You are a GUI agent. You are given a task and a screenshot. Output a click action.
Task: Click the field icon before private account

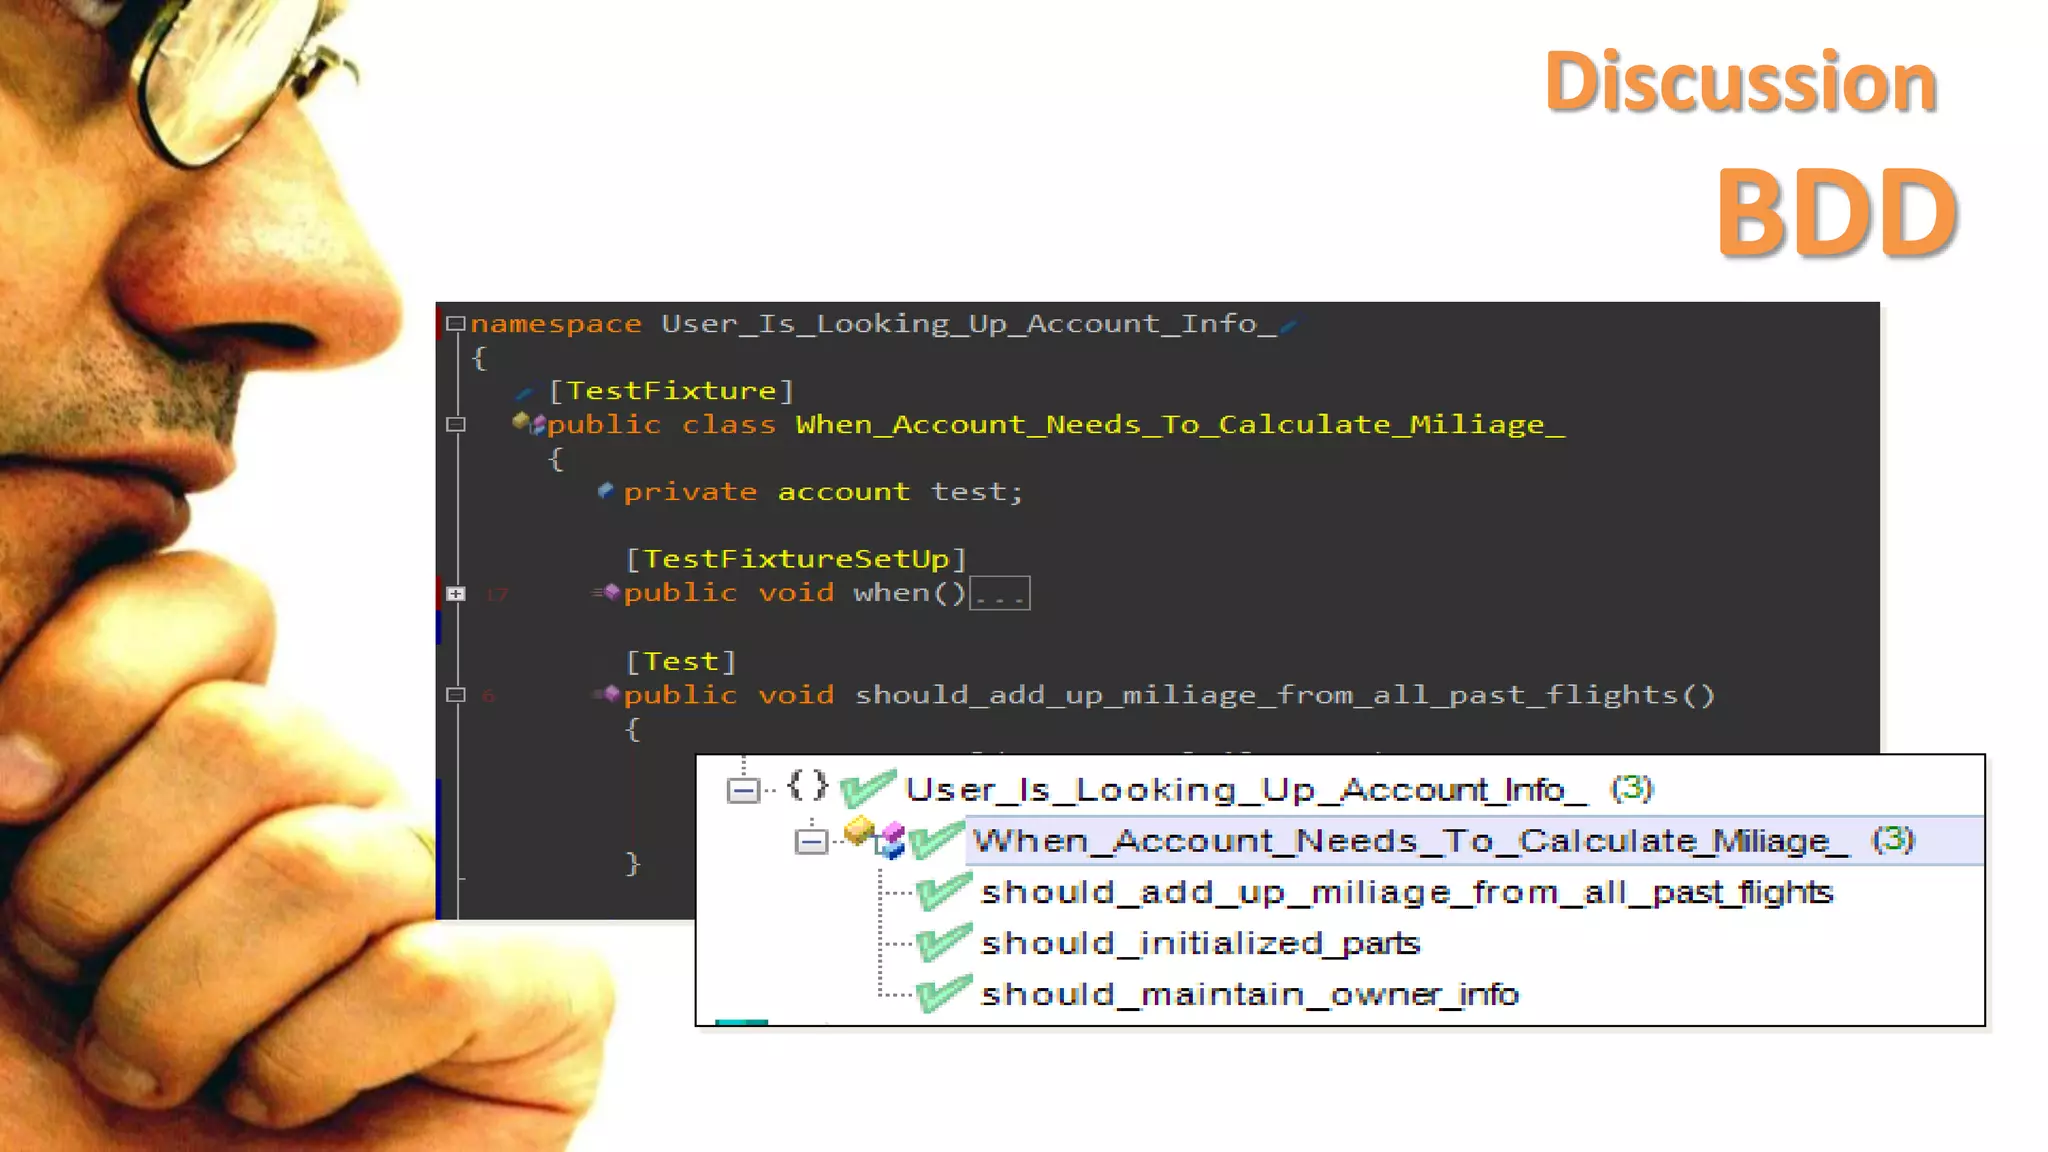click(605, 490)
